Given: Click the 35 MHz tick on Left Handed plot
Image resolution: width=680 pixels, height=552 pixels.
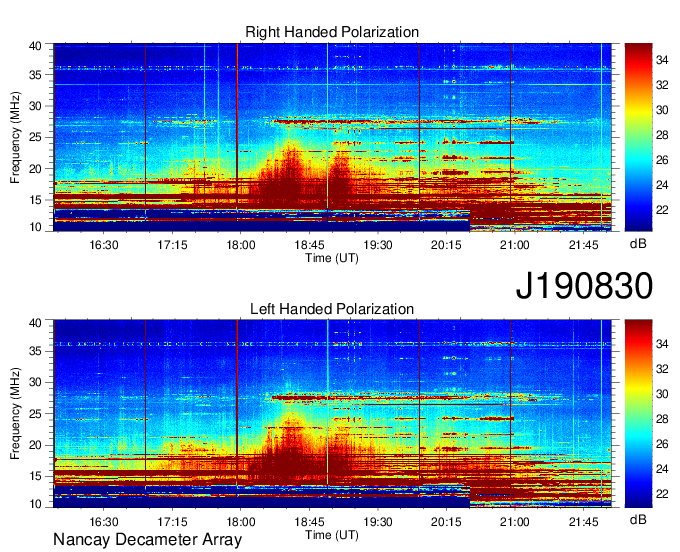Looking at the screenshot, I should tap(35, 351).
